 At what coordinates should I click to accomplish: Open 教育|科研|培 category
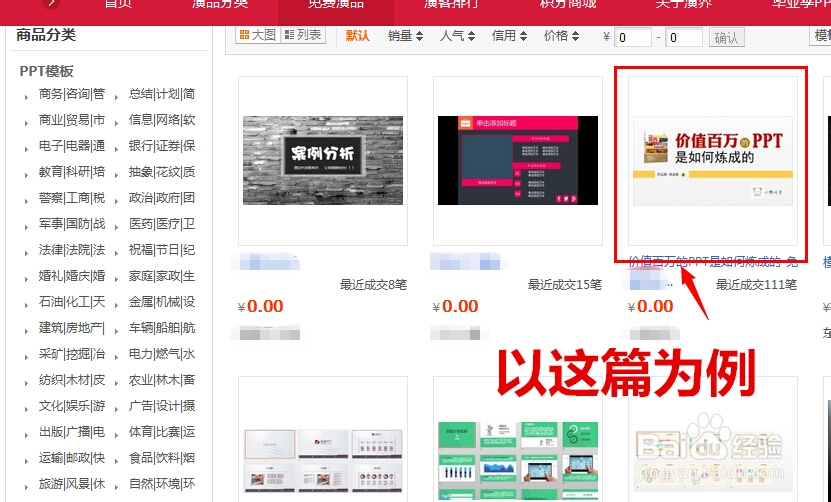pyautogui.click(x=72, y=172)
